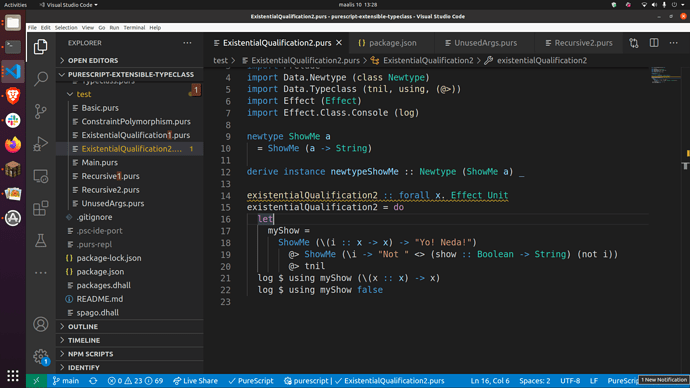Image resolution: width=690 pixels, height=388 pixels.
Task: Synchronize changes icon in status bar
Action: tap(93, 381)
